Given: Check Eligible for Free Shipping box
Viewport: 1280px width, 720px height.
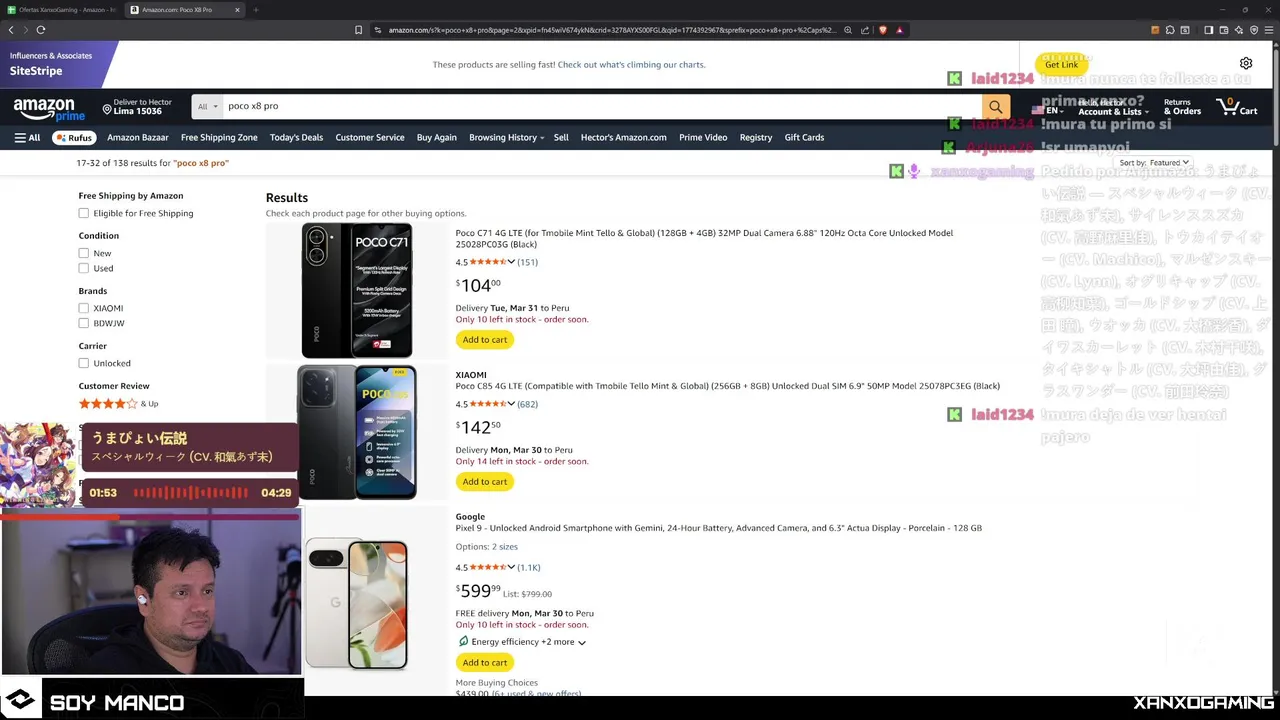Looking at the screenshot, I should click(x=84, y=213).
